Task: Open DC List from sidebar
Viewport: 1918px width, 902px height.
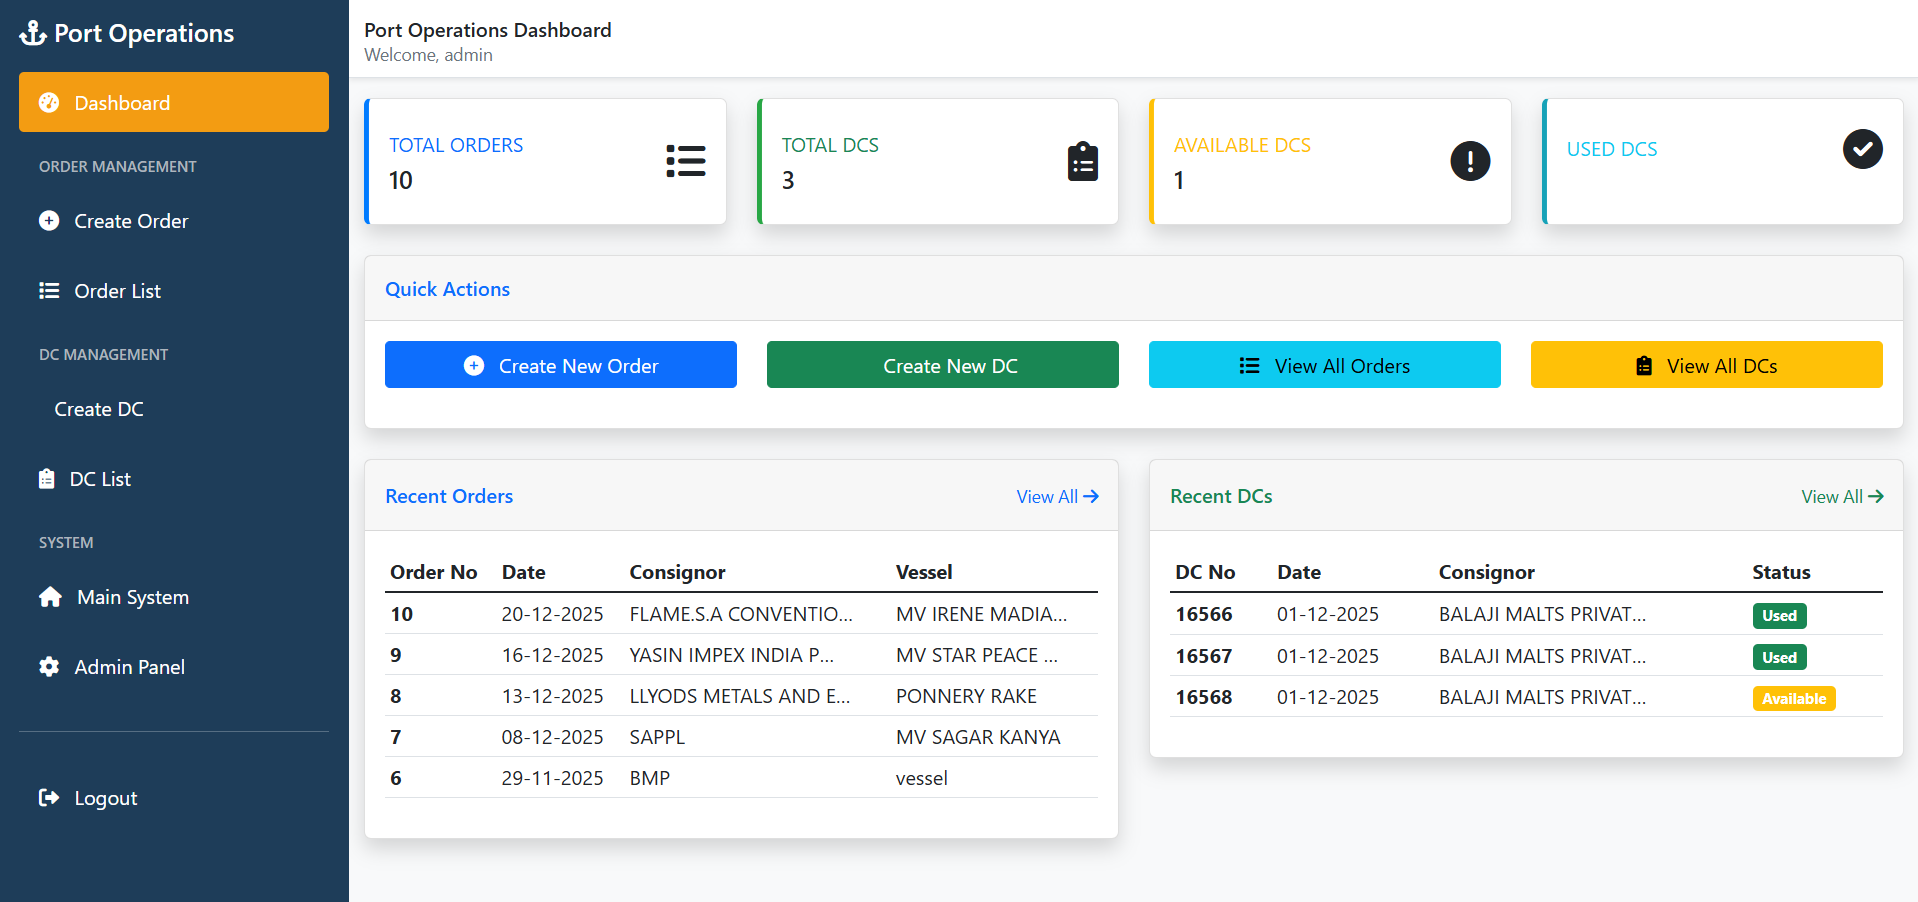Action: (x=100, y=479)
